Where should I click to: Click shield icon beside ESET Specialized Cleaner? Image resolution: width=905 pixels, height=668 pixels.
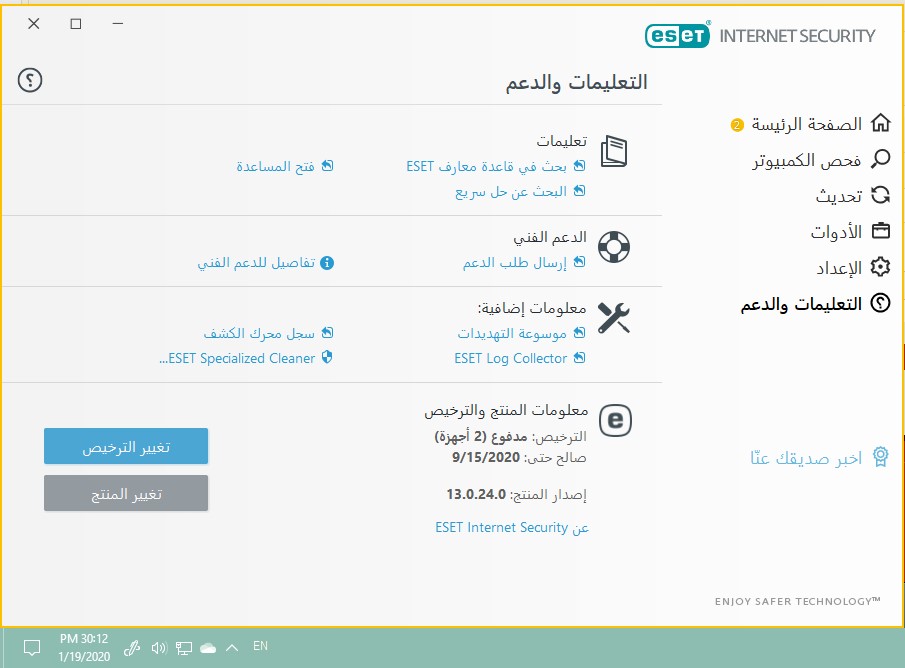[327, 357]
